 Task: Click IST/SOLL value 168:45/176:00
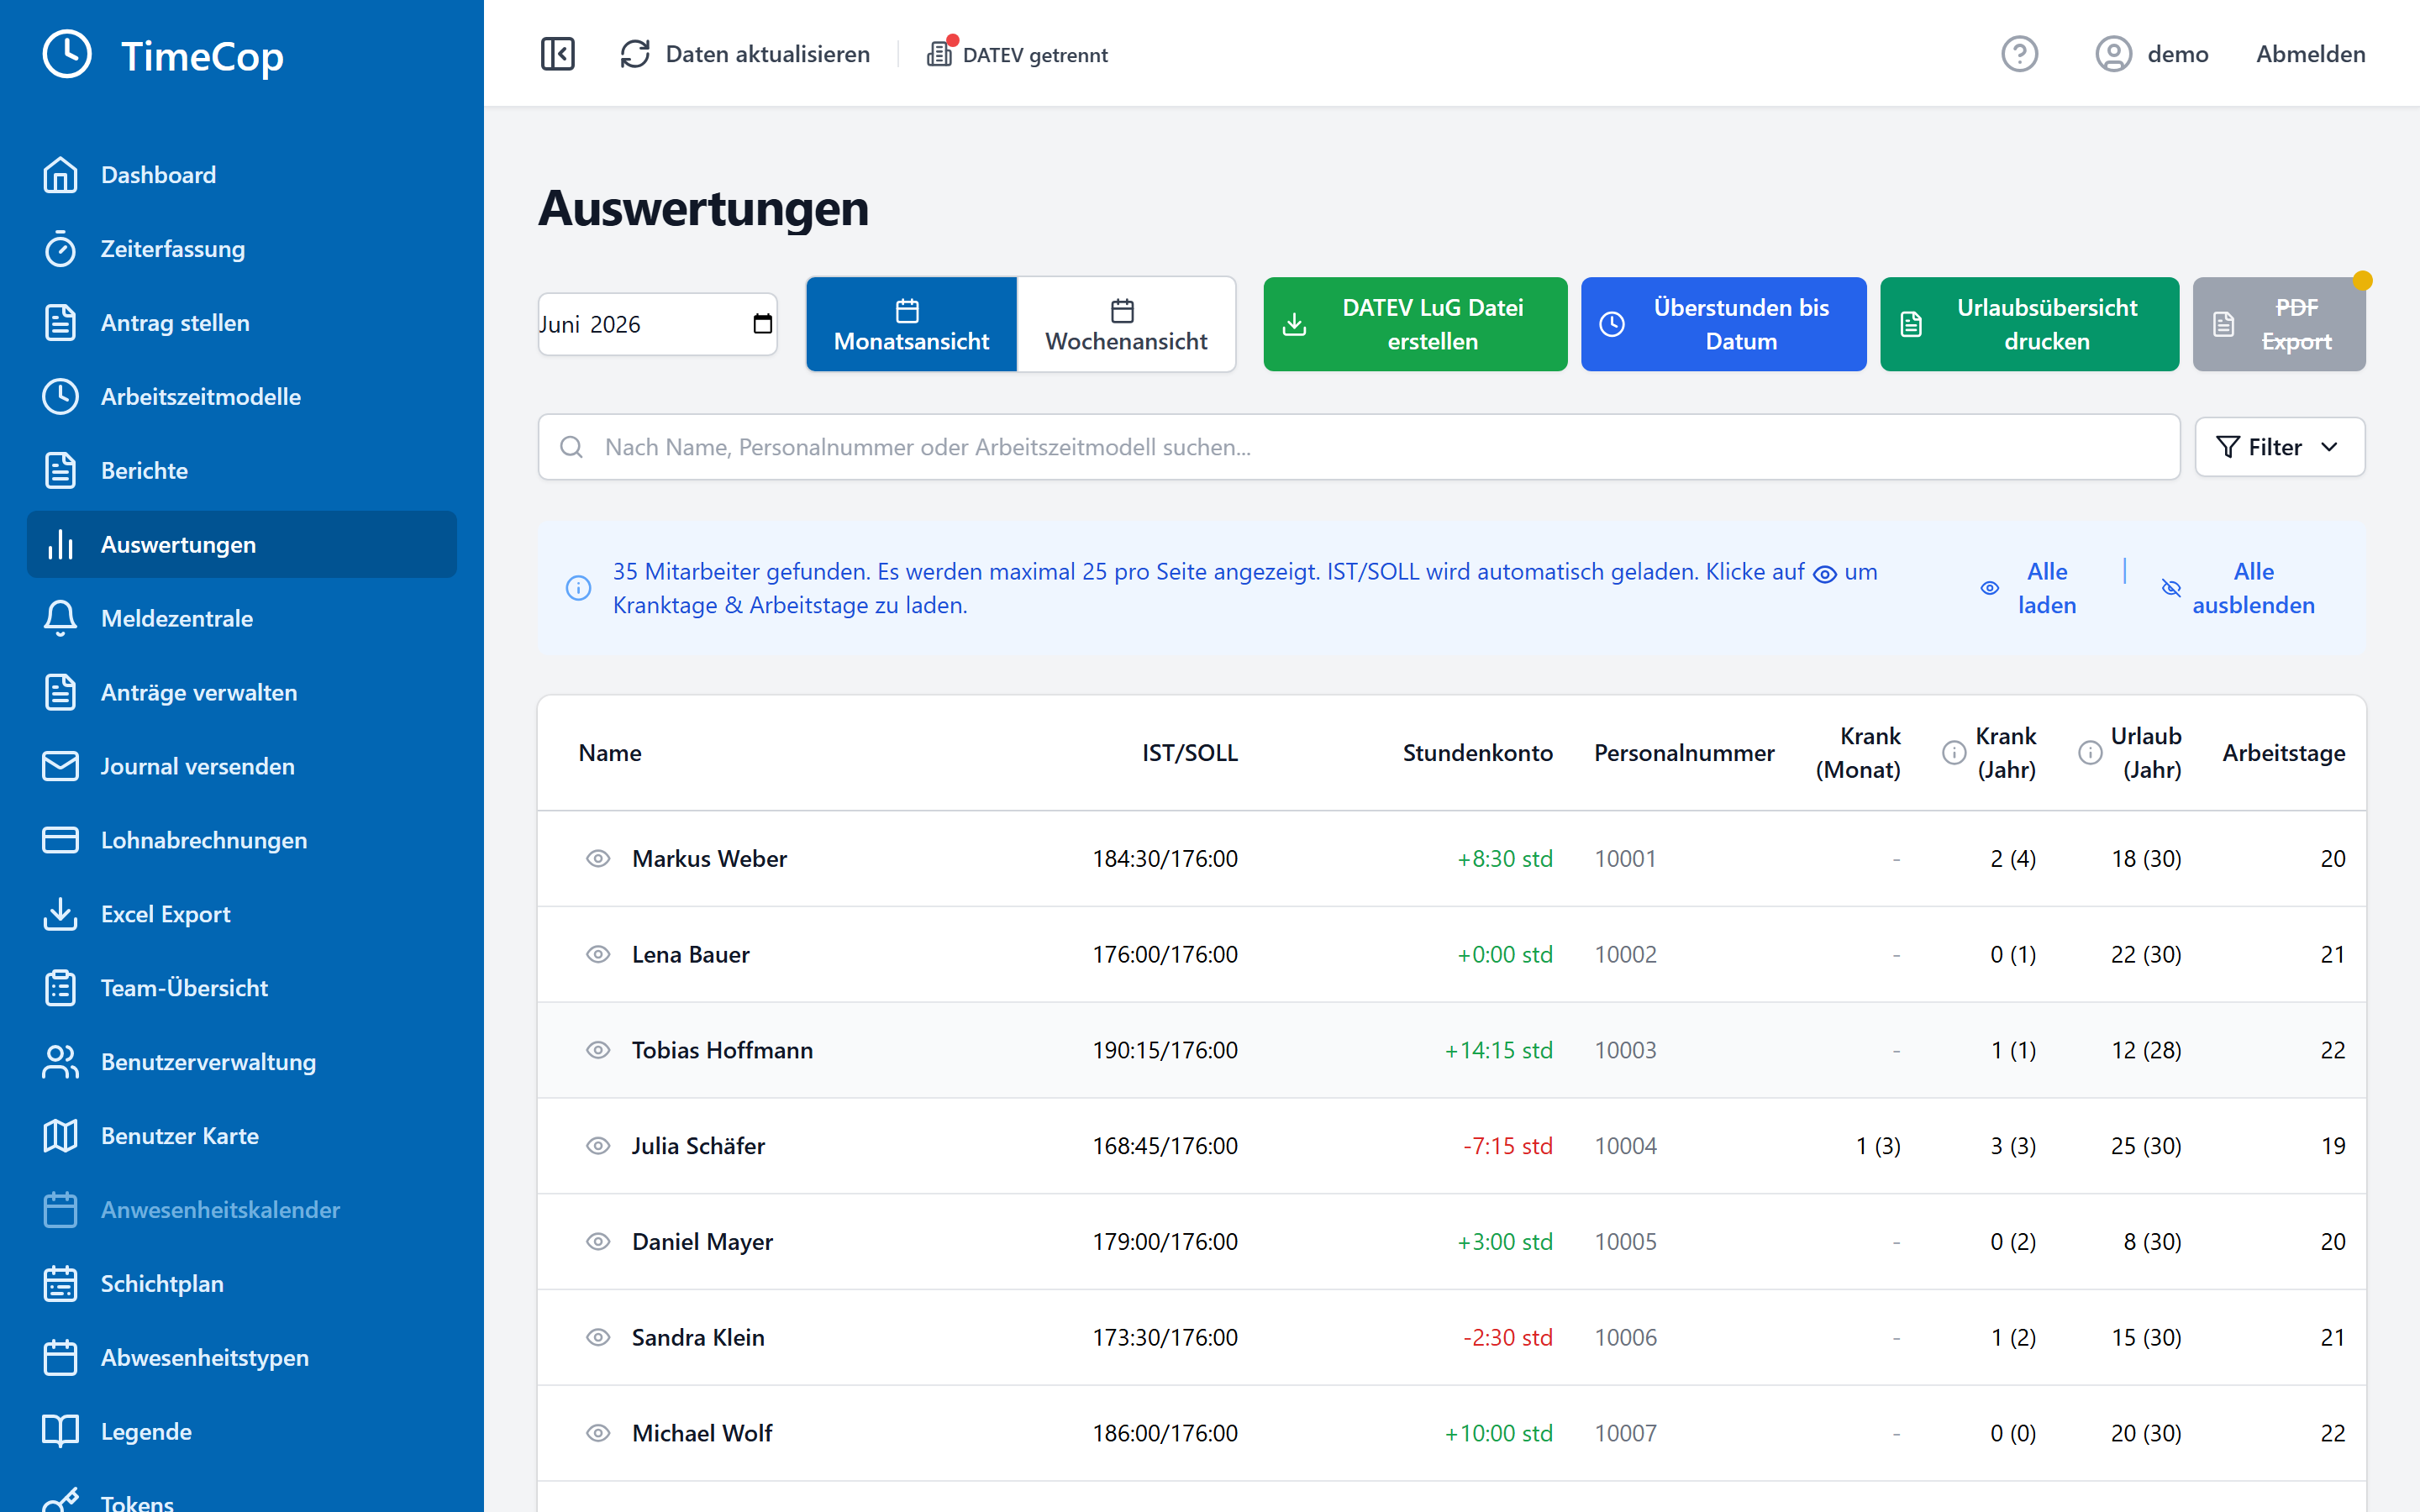[x=1165, y=1146]
